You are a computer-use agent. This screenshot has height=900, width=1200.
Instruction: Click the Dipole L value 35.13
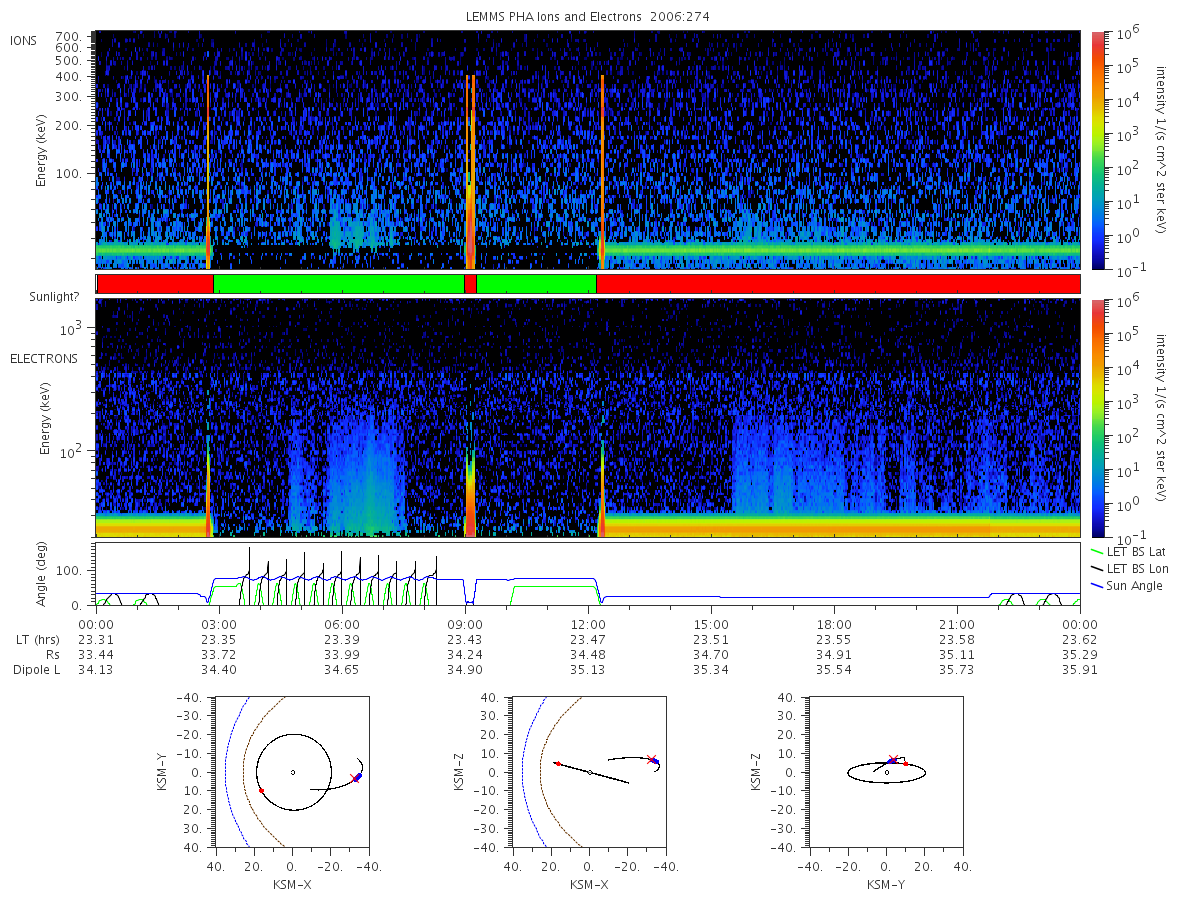[588, 669]
